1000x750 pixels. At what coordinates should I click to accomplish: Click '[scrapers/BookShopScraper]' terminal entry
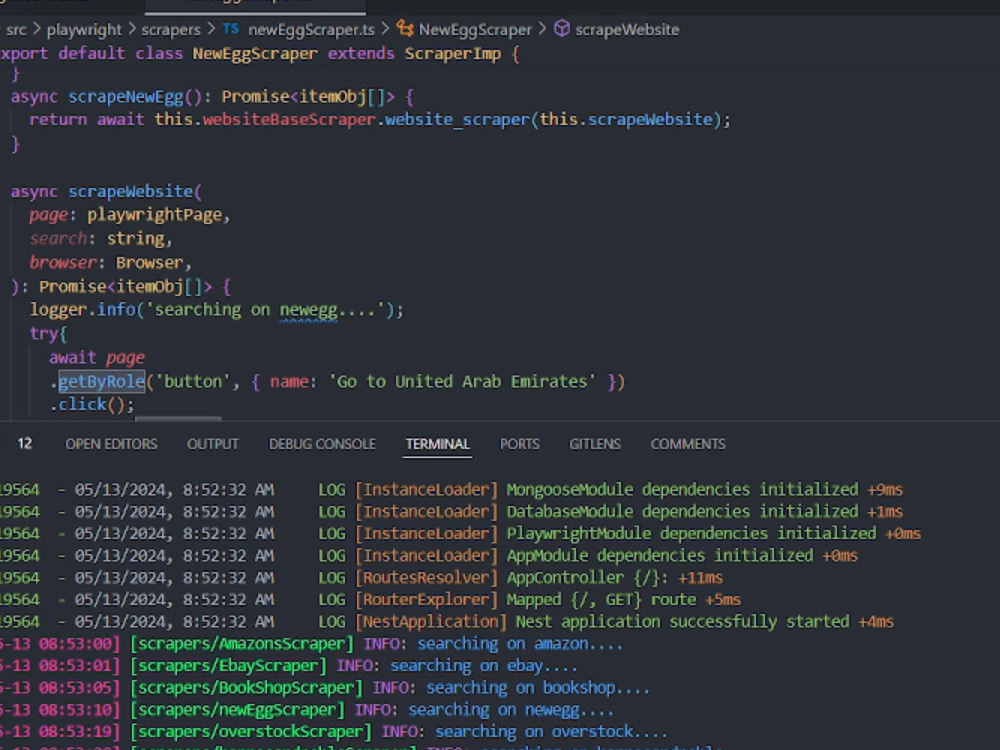246,688
